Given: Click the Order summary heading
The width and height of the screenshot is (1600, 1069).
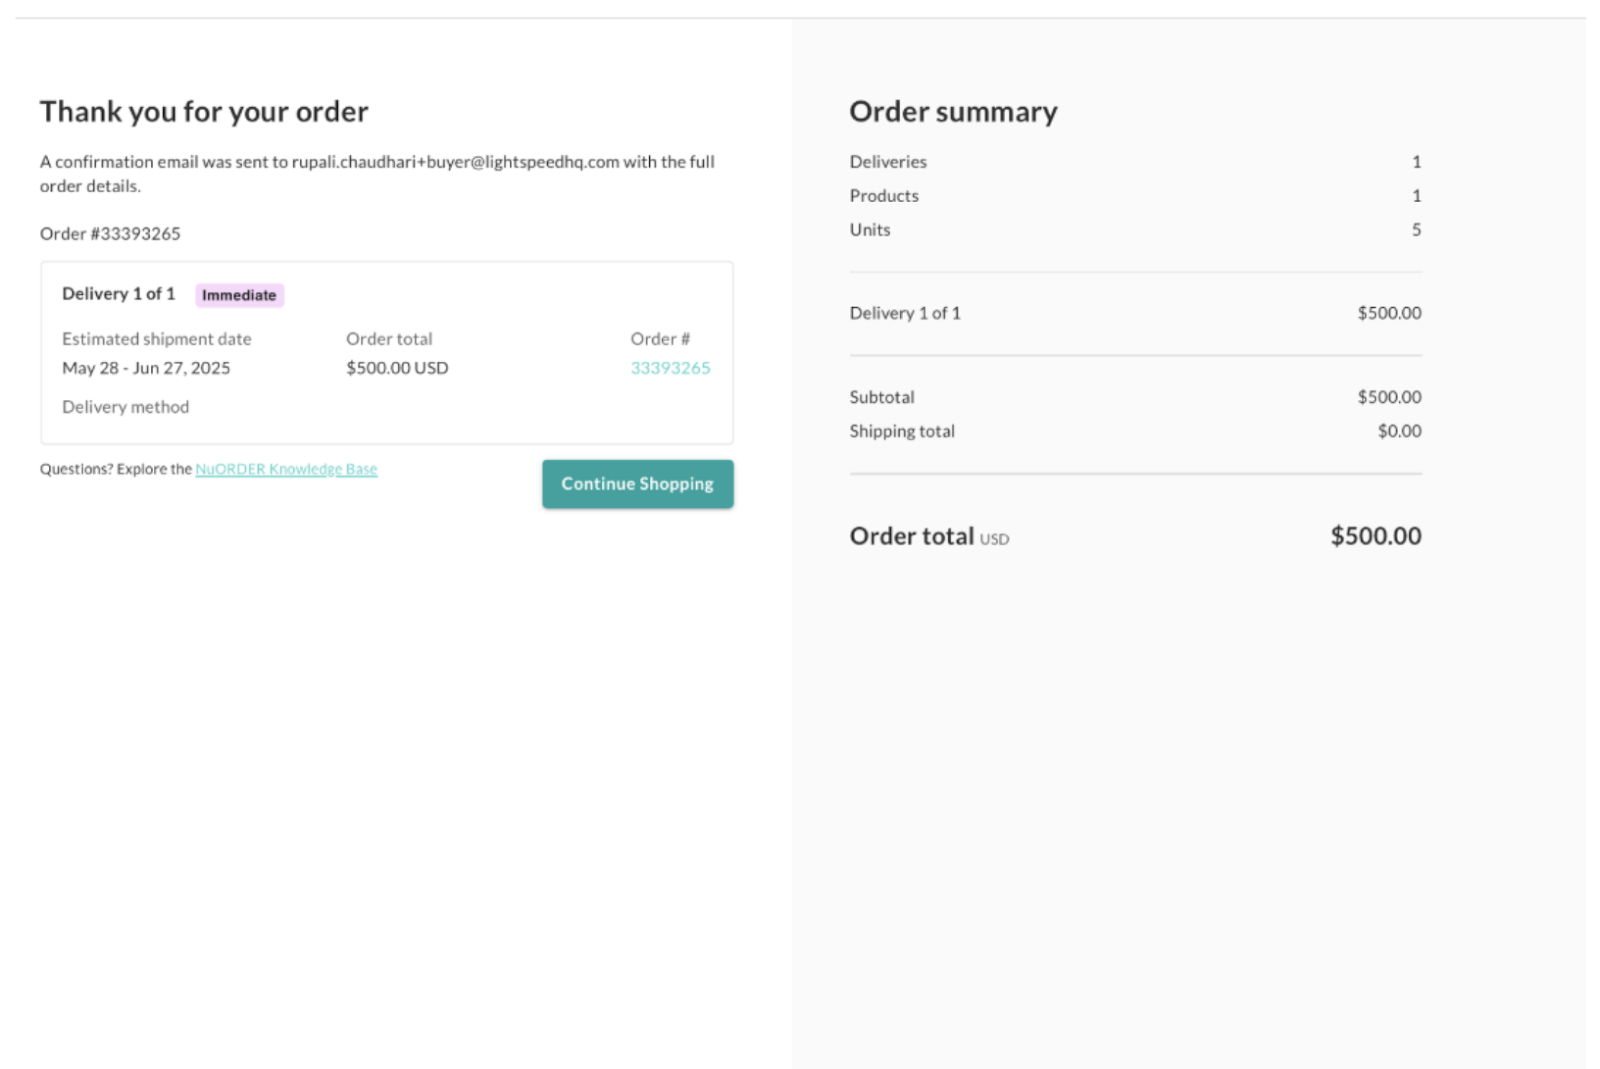Looking at the screenshot, I should 953,111.
